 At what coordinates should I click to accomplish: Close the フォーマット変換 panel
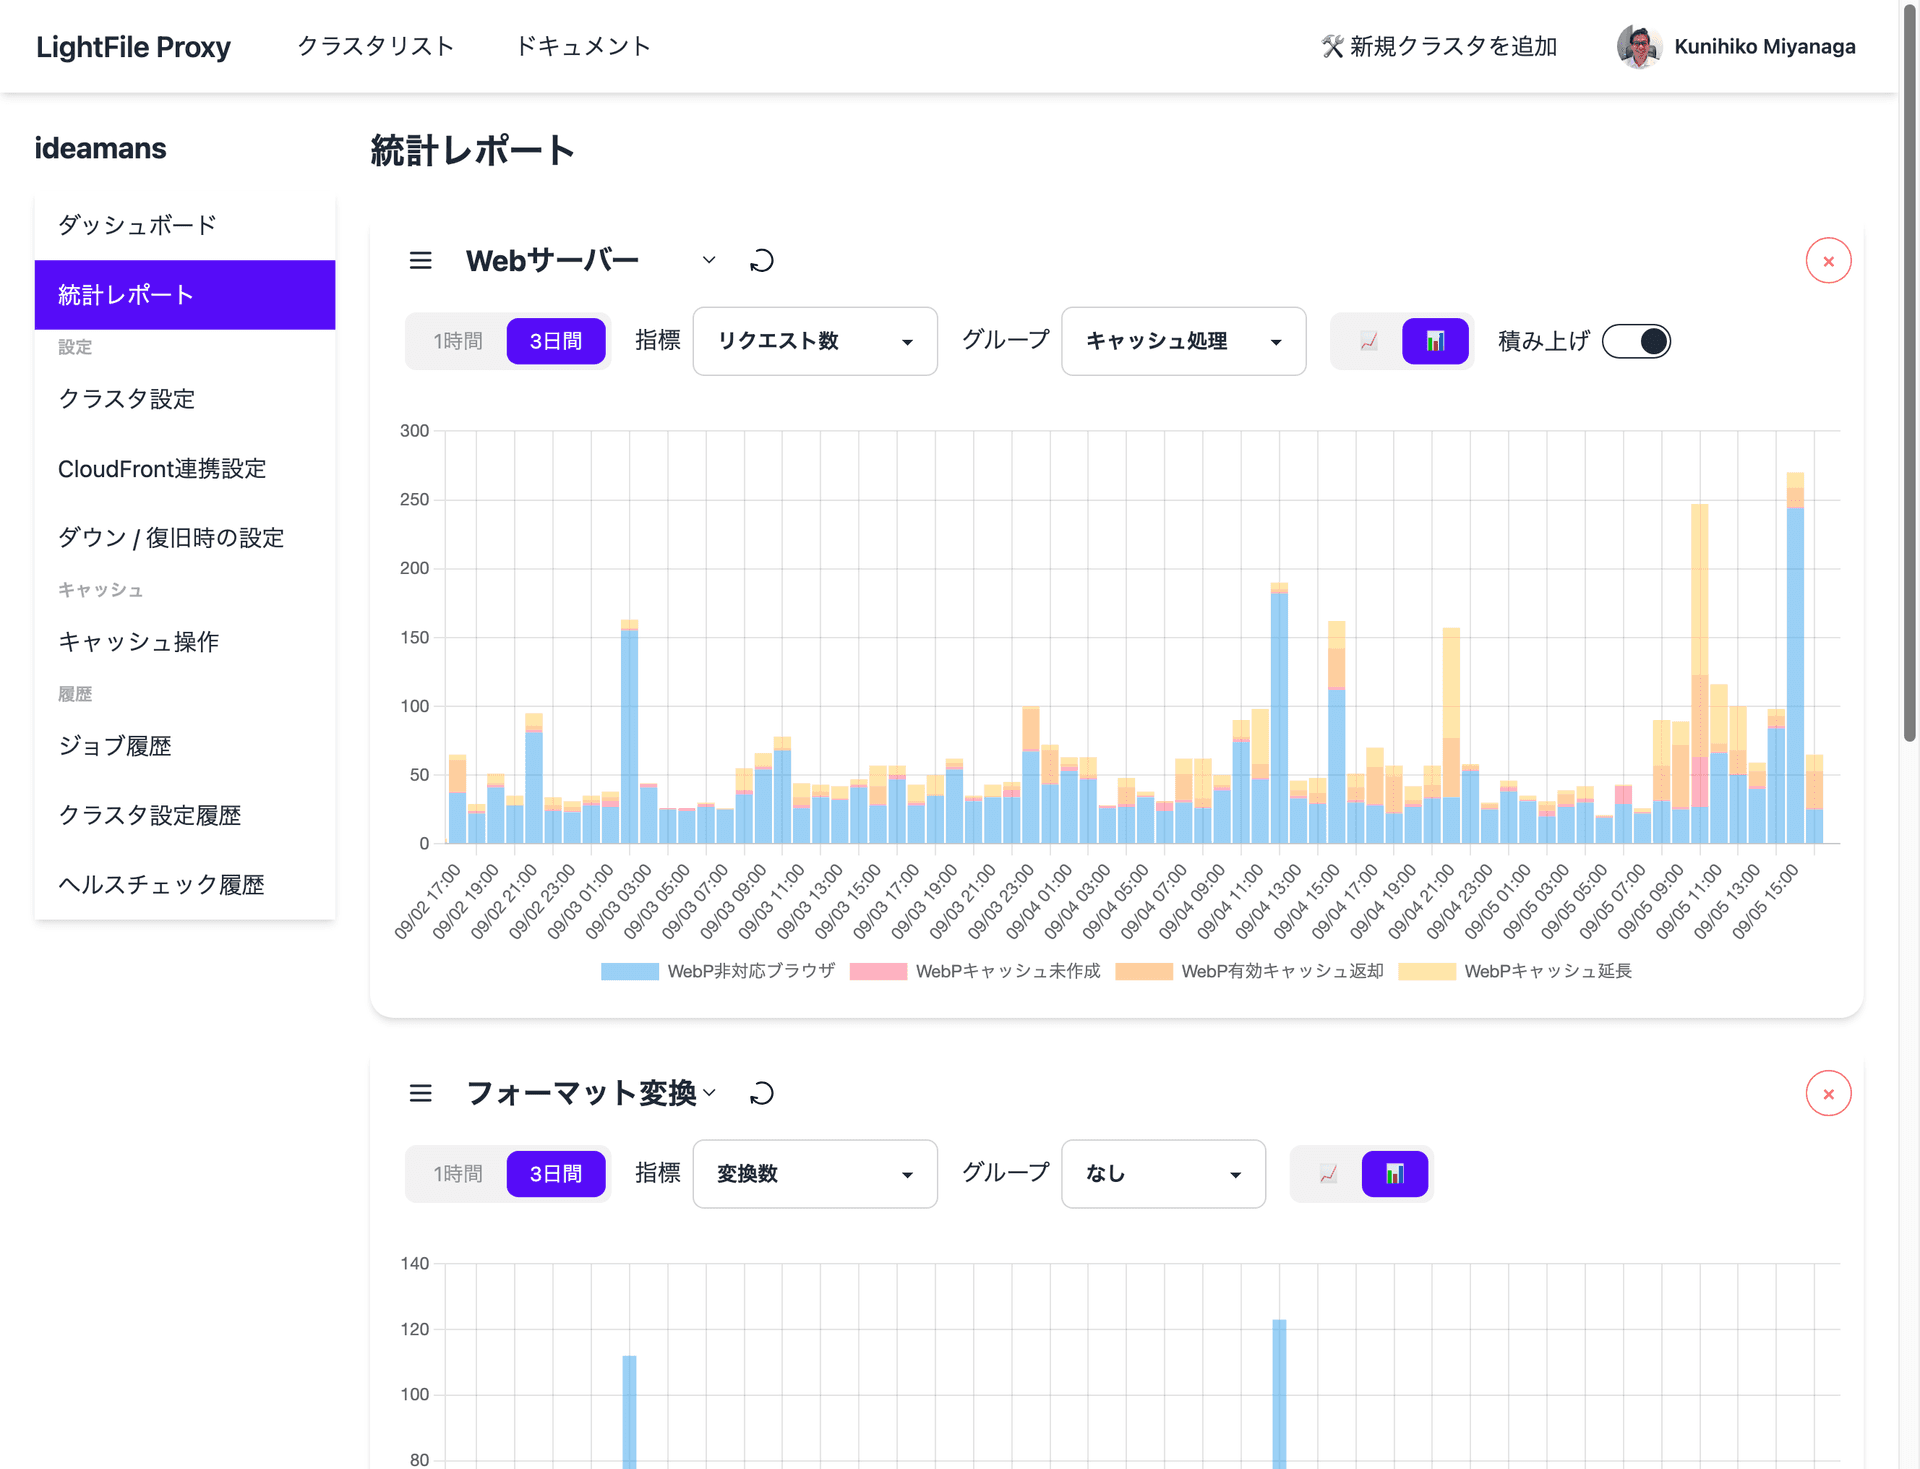[1827, 1093]
